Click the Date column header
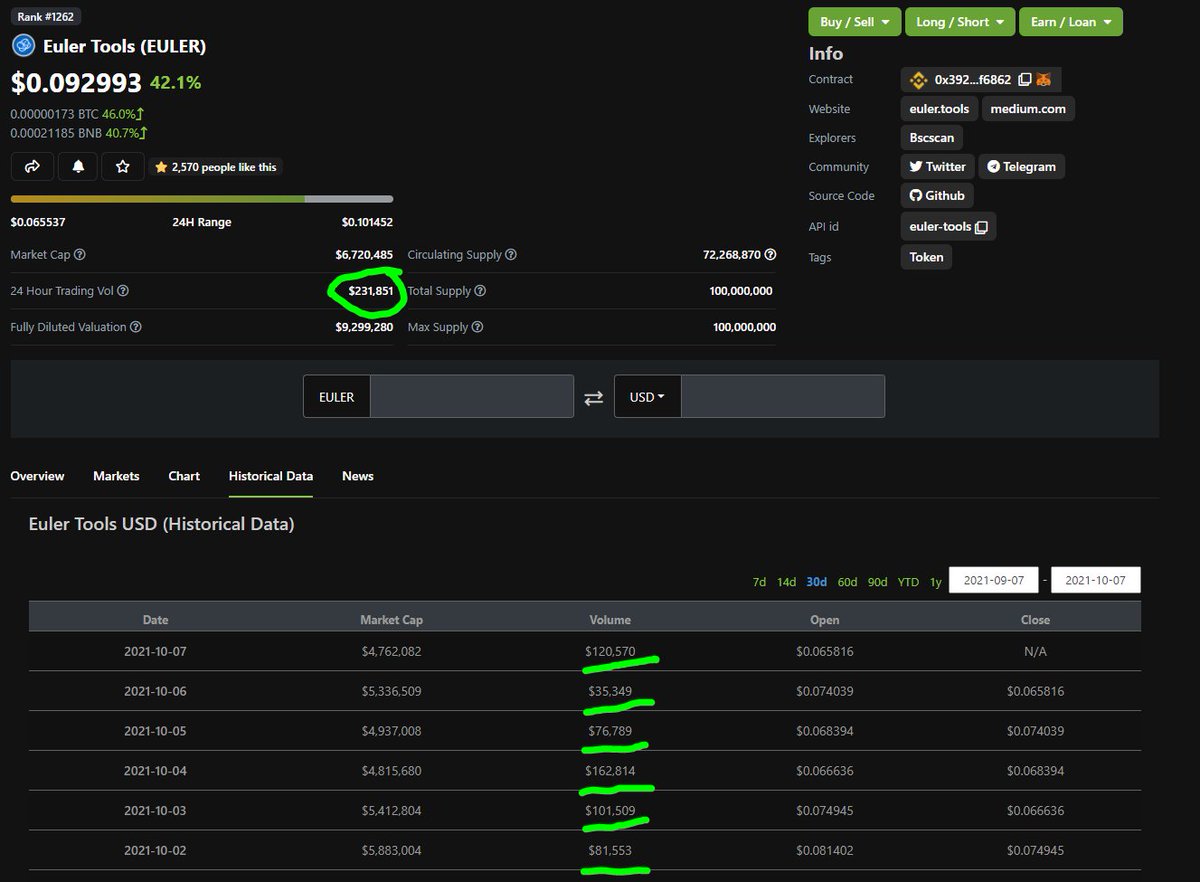1200x882 pixels. (x=155, y=620)
